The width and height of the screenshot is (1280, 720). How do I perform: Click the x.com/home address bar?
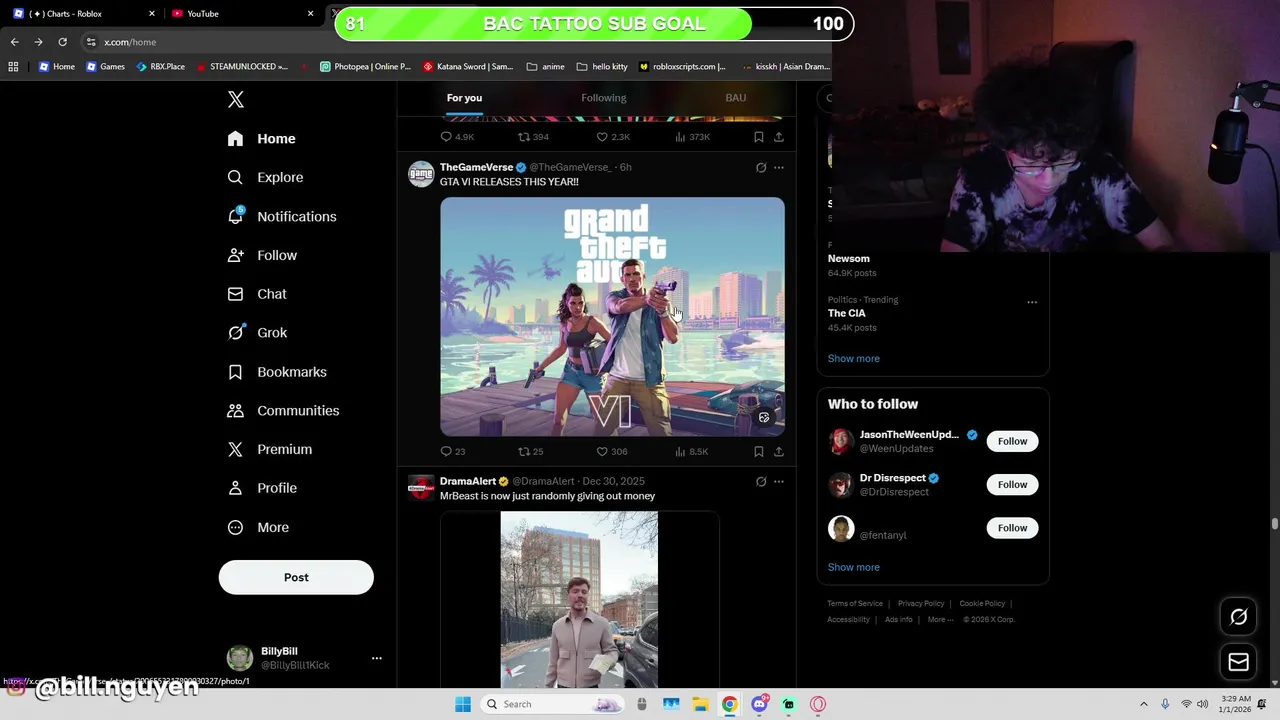tap(130, 42)
